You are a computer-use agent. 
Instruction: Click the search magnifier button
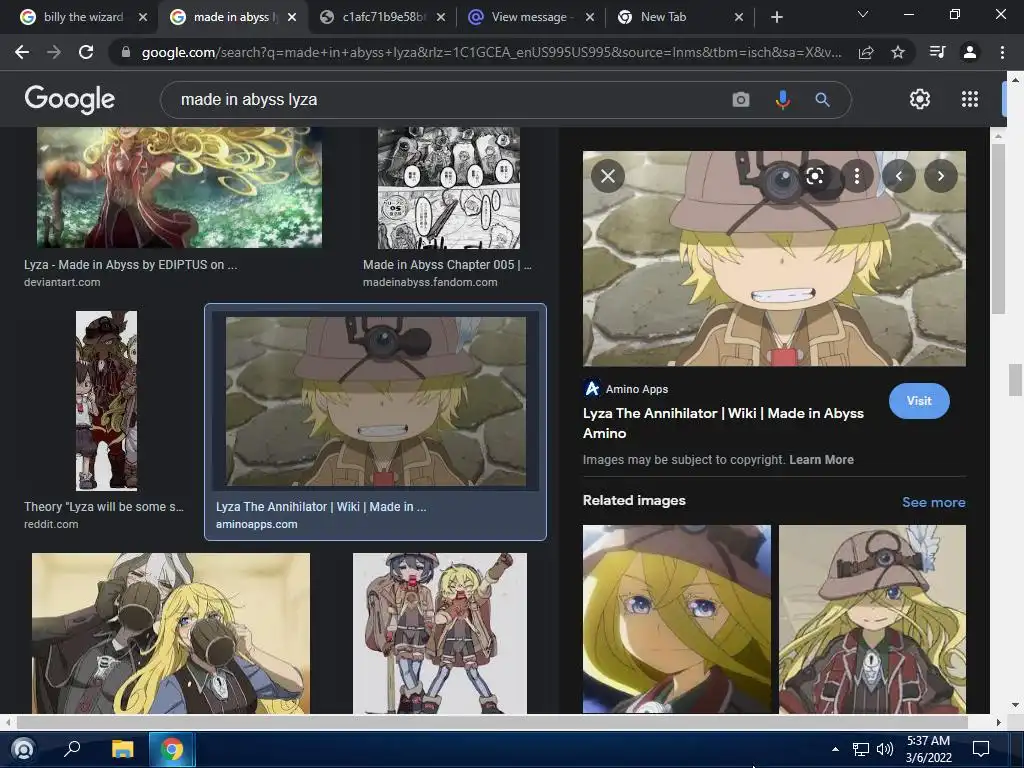click(822, 99)
